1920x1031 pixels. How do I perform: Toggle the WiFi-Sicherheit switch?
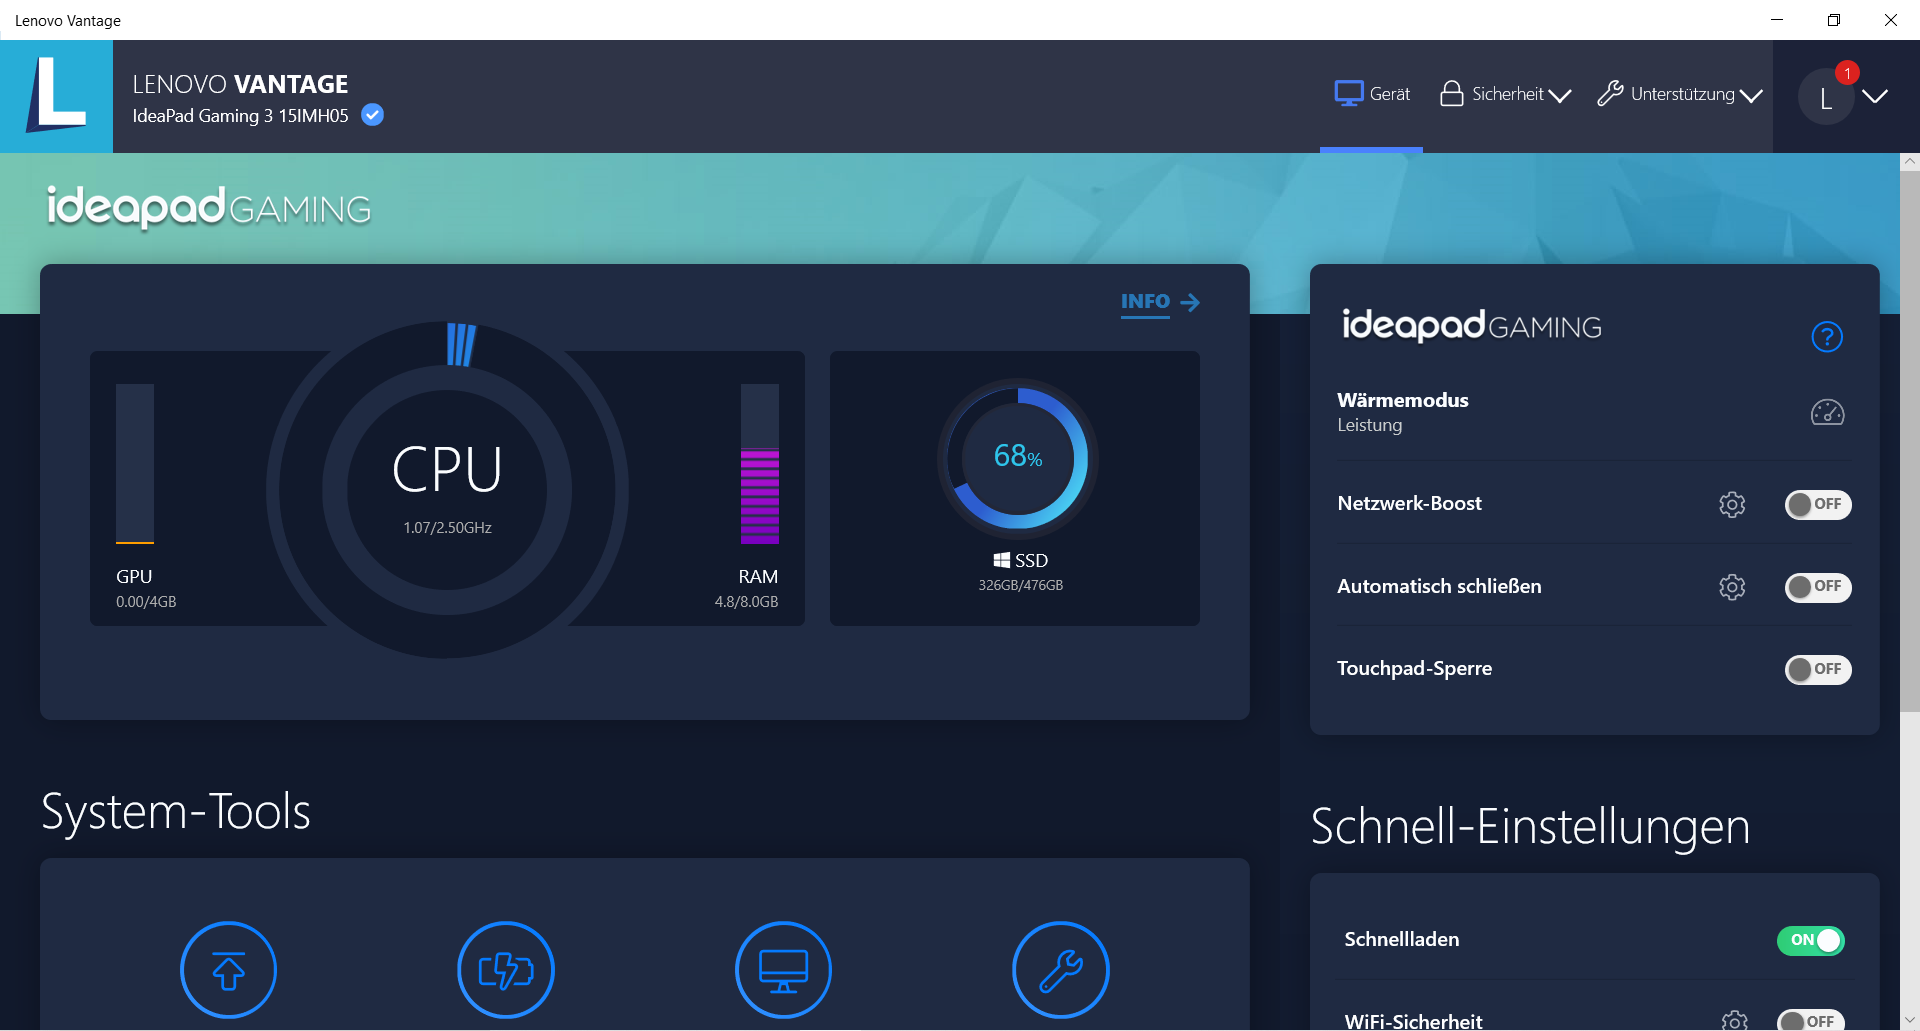click(x=1811, y=1021)
